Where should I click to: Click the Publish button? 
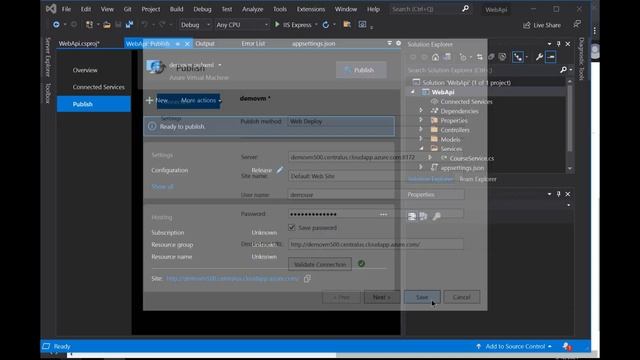[361, 70]
